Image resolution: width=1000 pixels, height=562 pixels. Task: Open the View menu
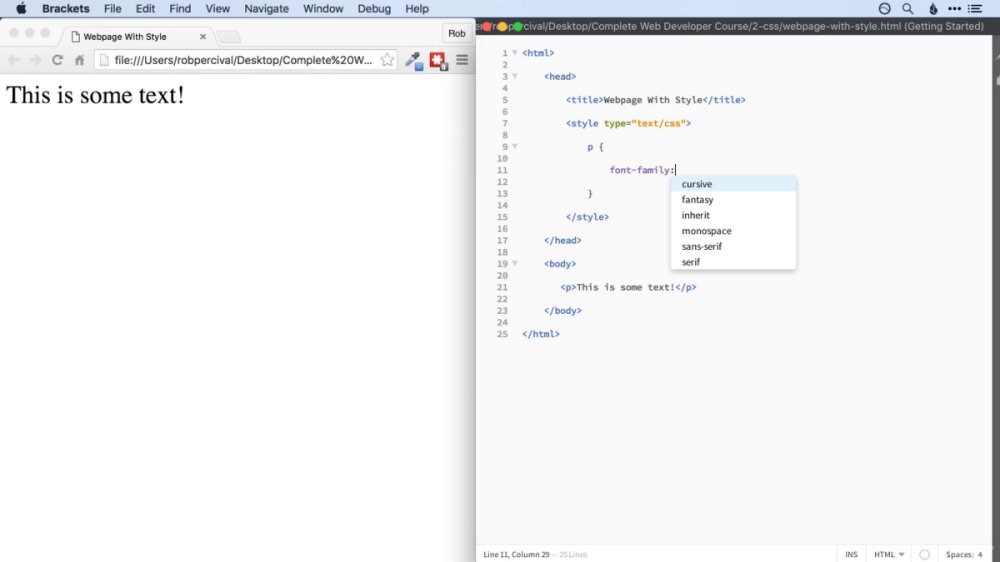coord(217,8)
